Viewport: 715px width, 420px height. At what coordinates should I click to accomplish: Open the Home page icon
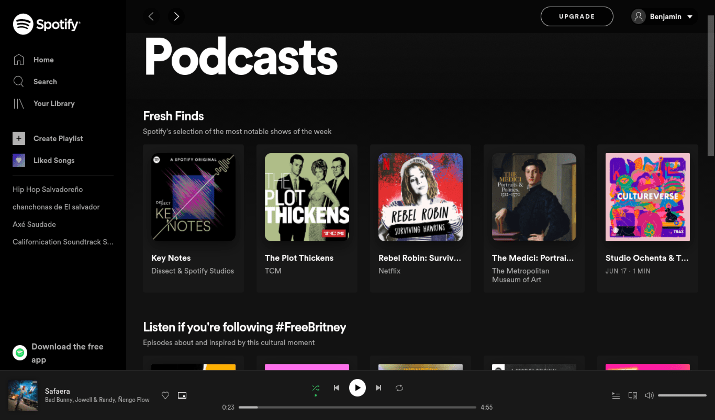tap(19, 60)
